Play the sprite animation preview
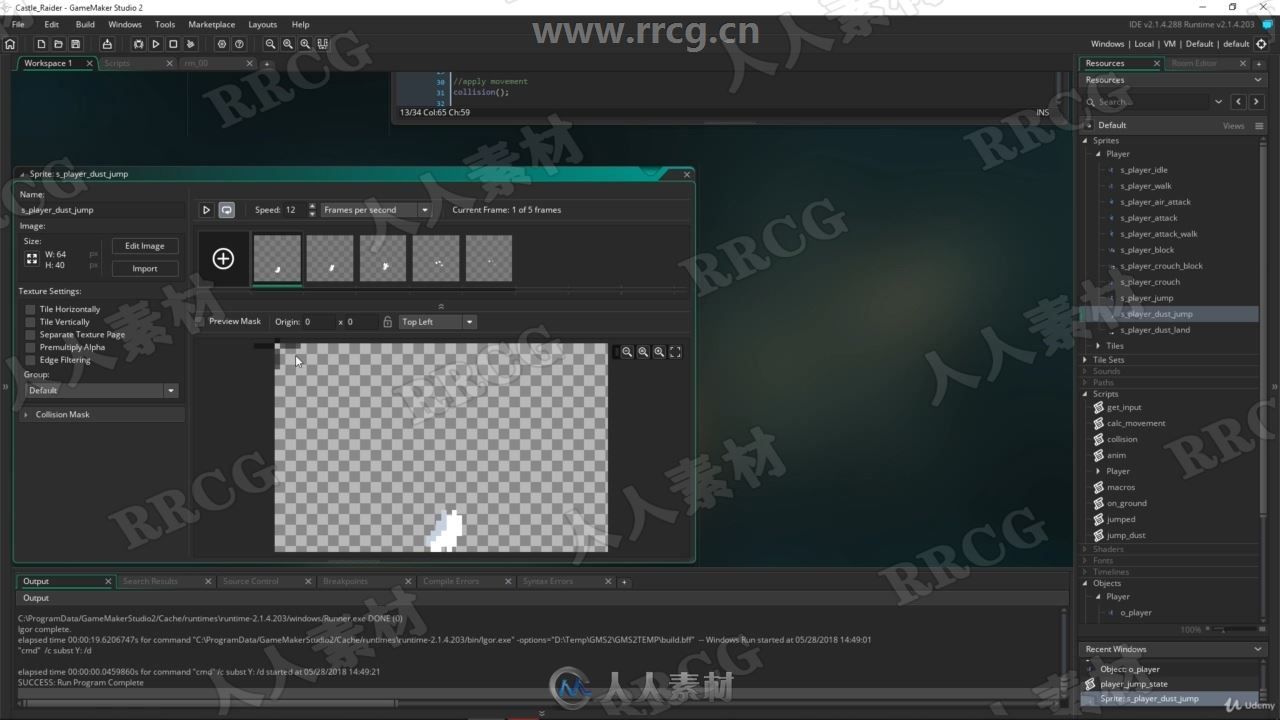 pos(206,210)
